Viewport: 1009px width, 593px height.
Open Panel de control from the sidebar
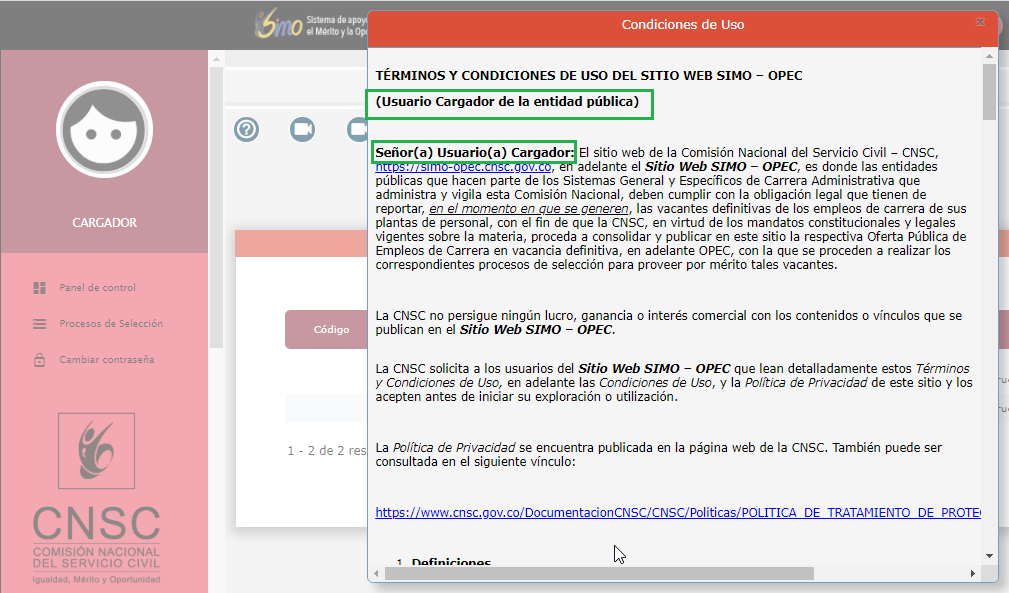97,288
